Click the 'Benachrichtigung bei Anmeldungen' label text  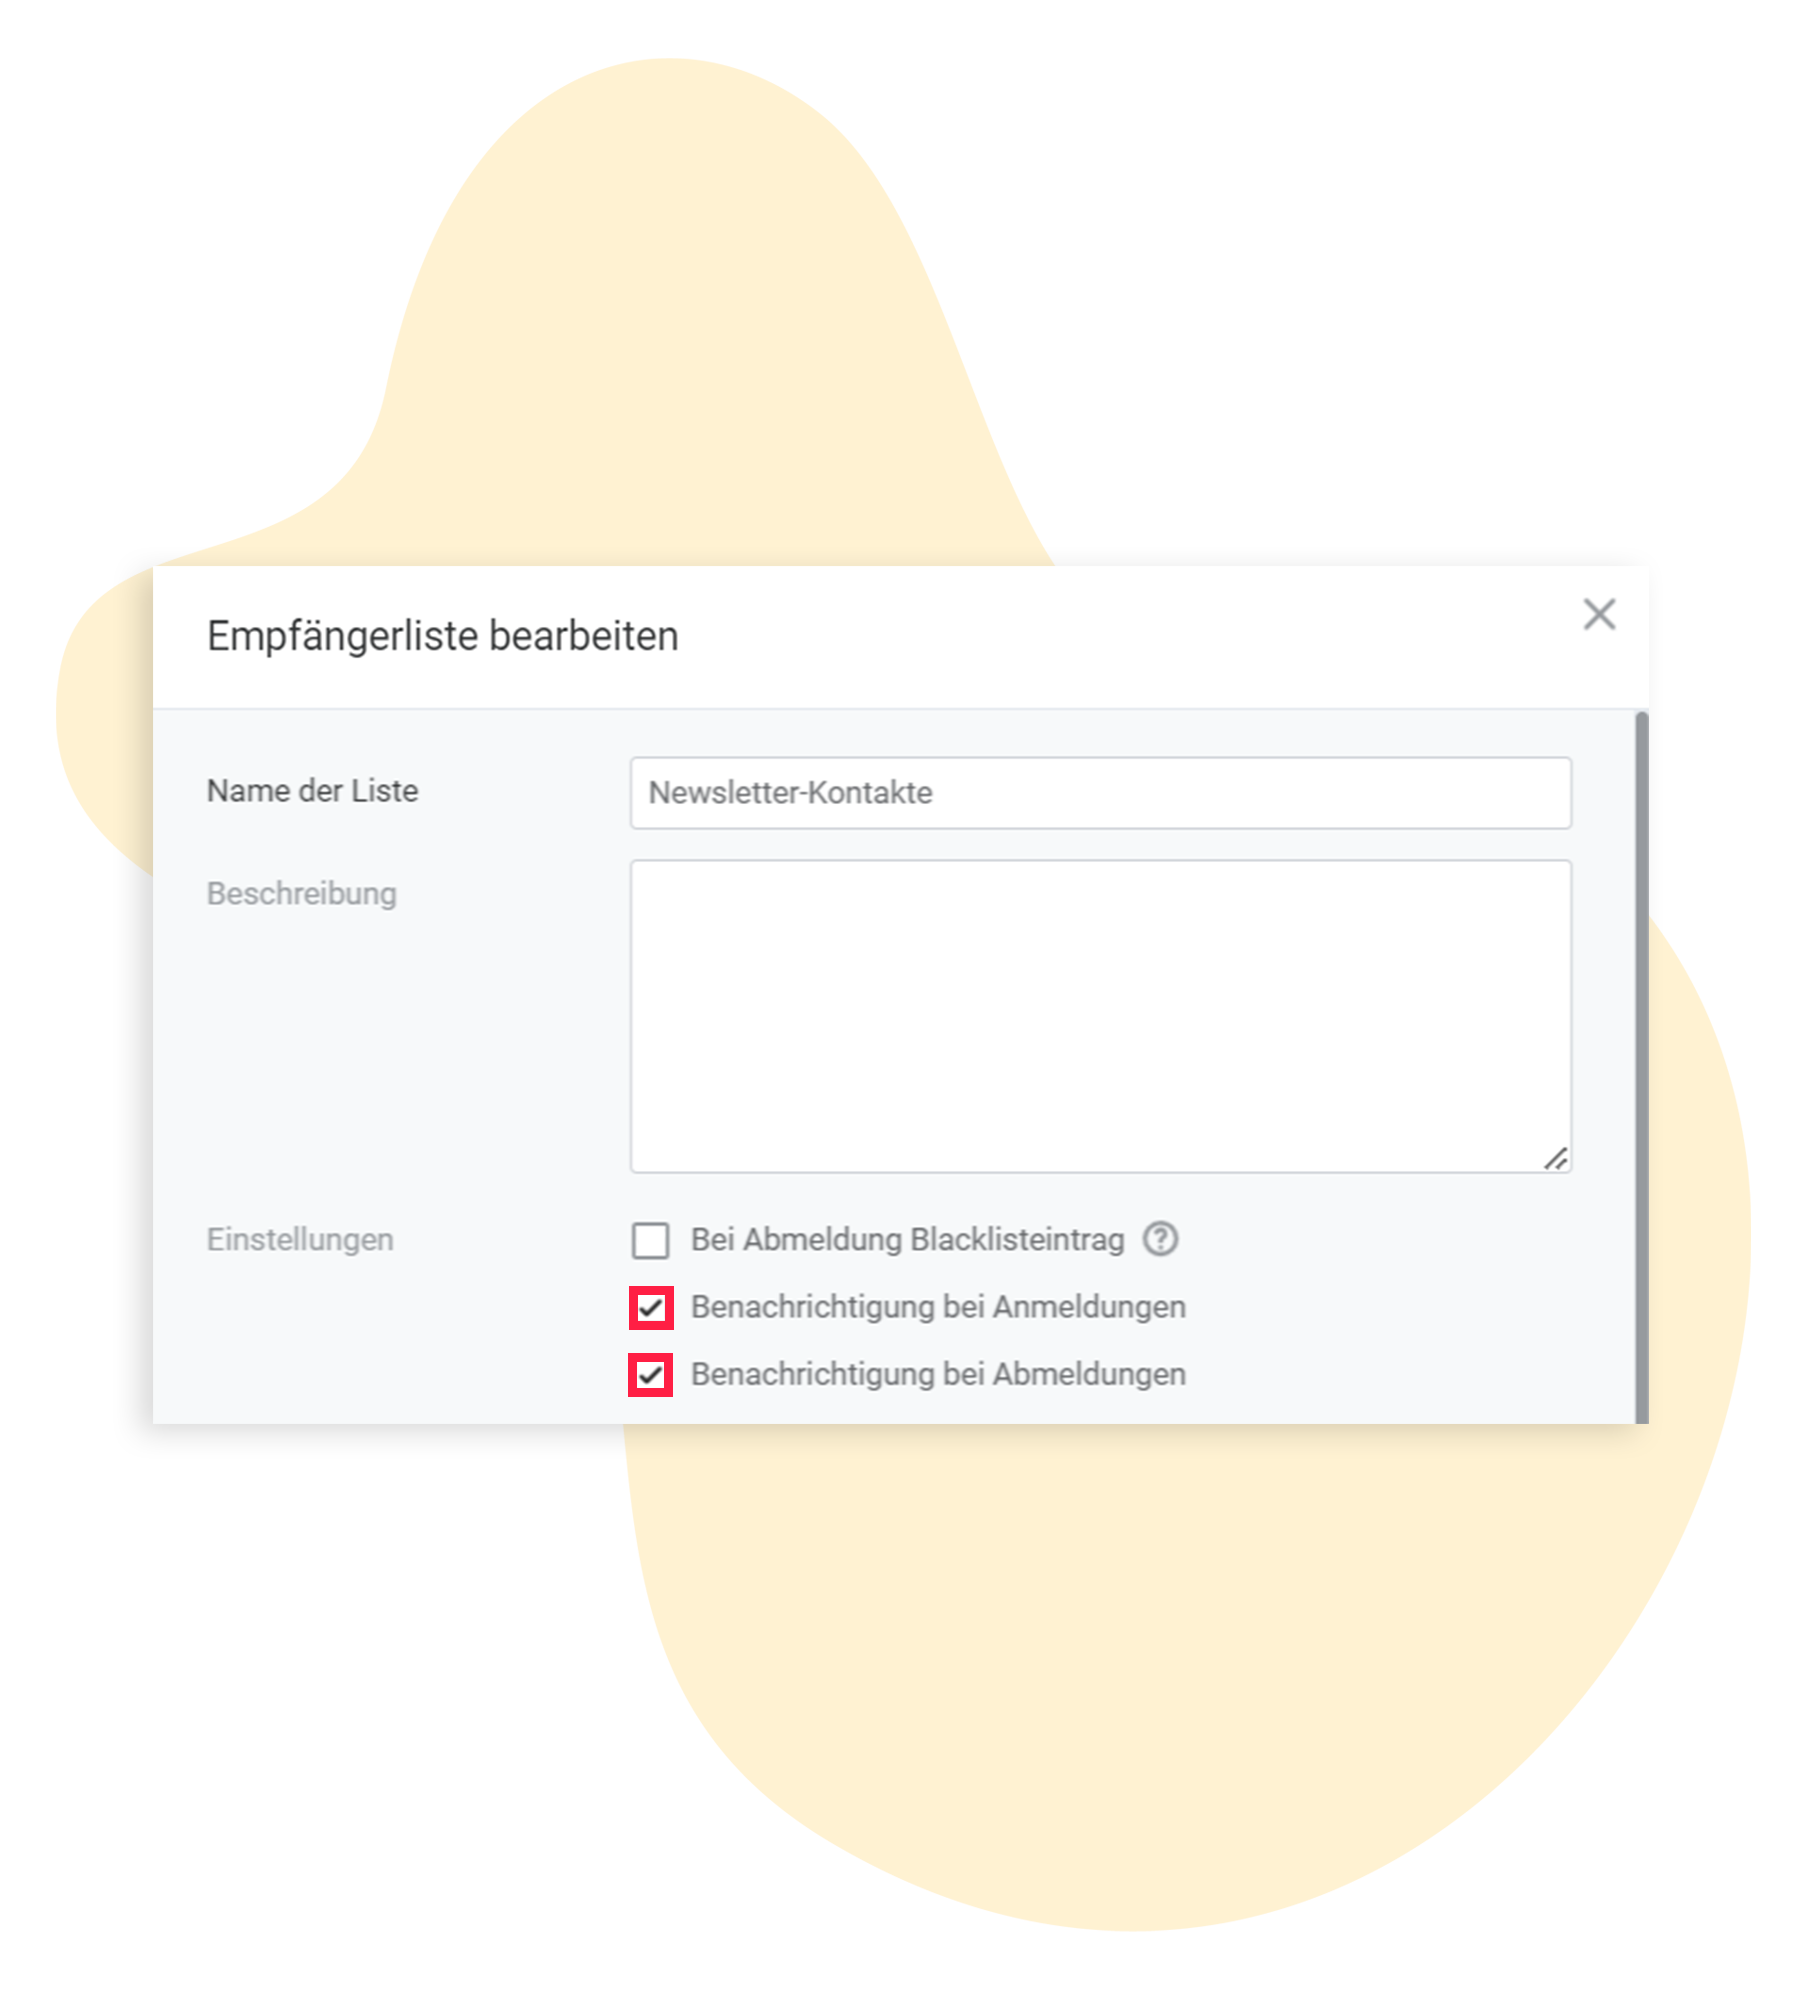(938, 1307)
